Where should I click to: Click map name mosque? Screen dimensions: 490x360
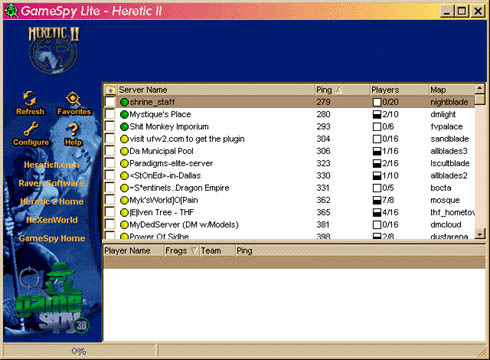point(445,200)
